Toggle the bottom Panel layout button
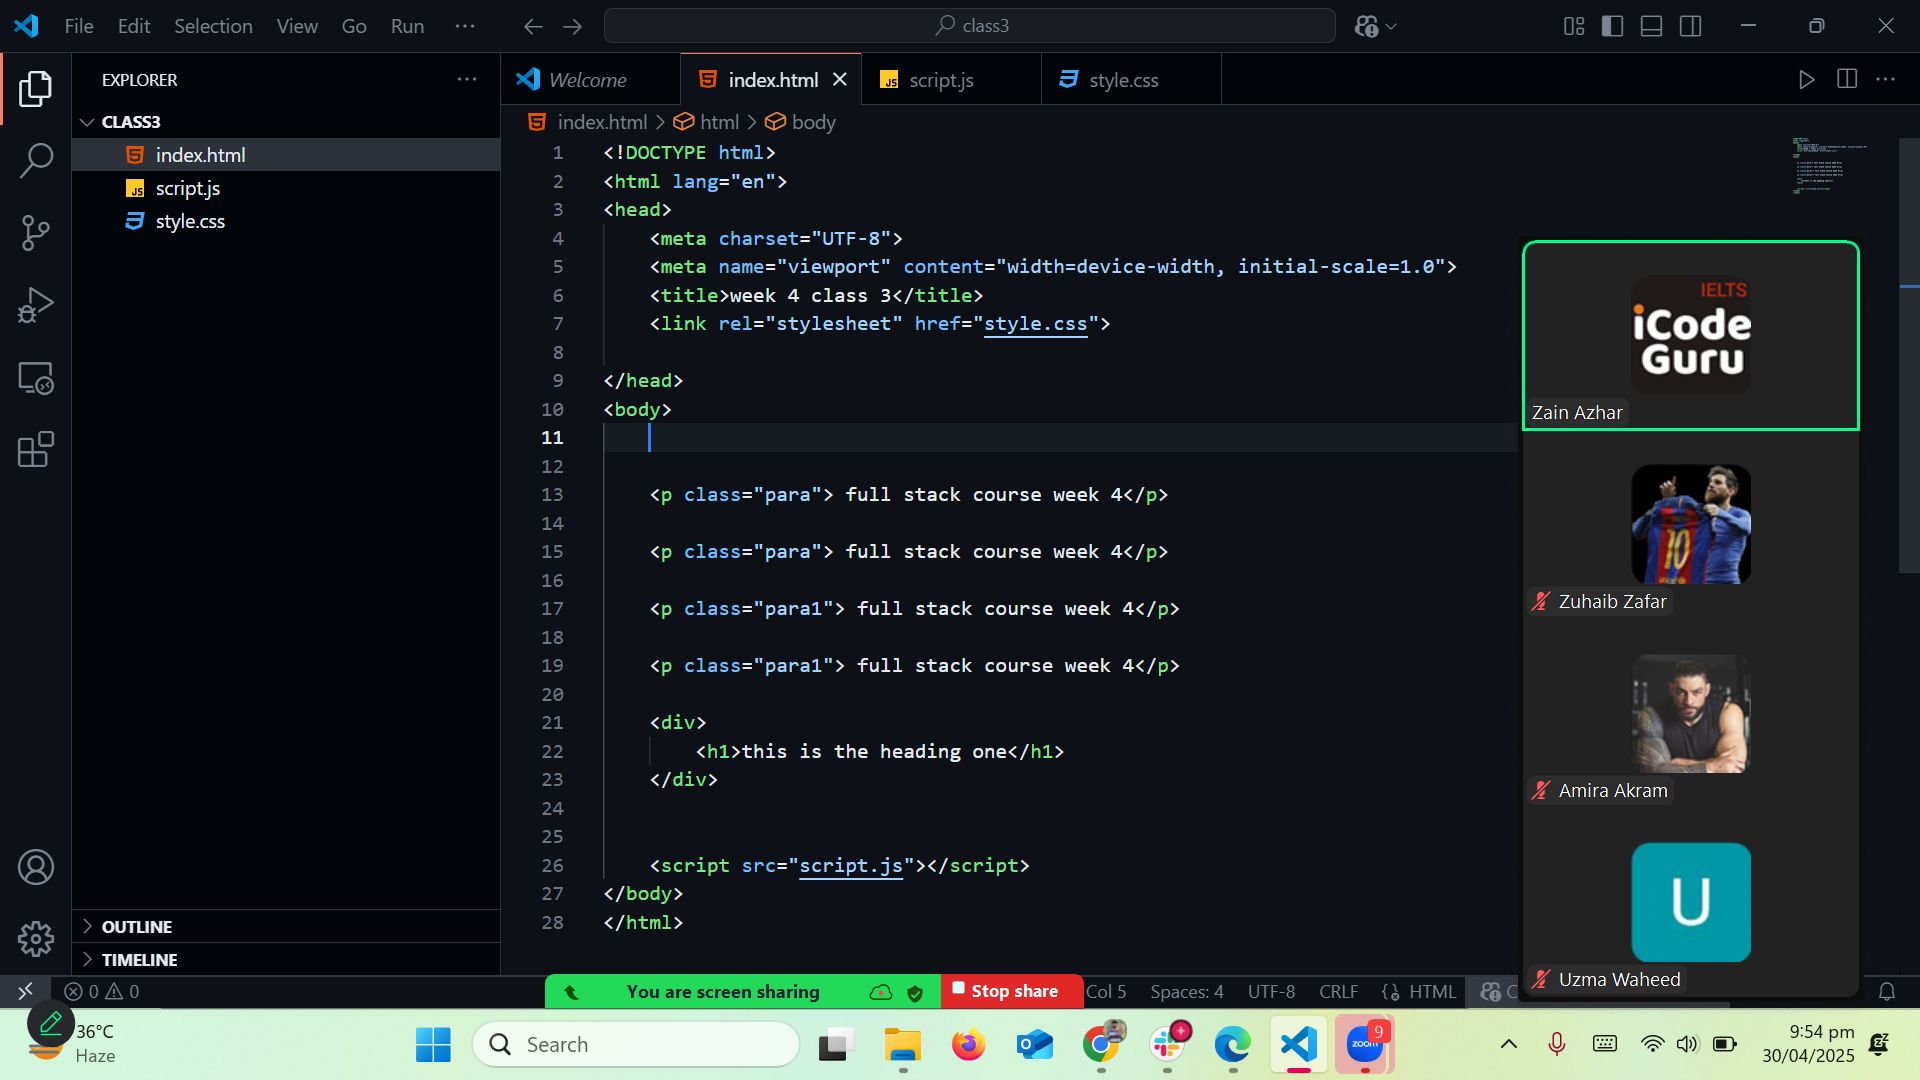The image size is (1920, 1080). 1651,26
